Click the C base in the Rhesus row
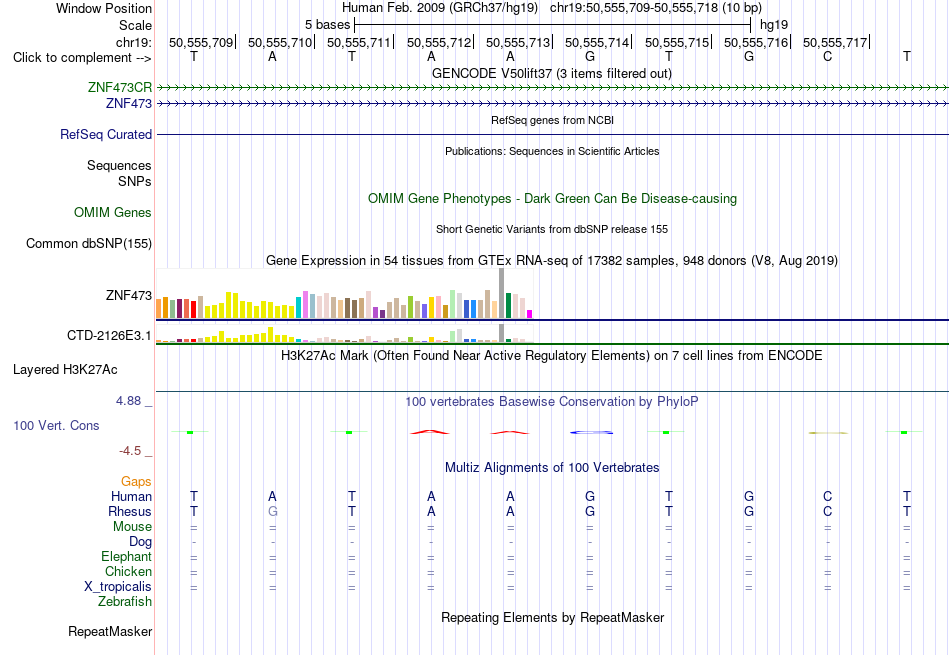950x655 pixels. (828, 511)
